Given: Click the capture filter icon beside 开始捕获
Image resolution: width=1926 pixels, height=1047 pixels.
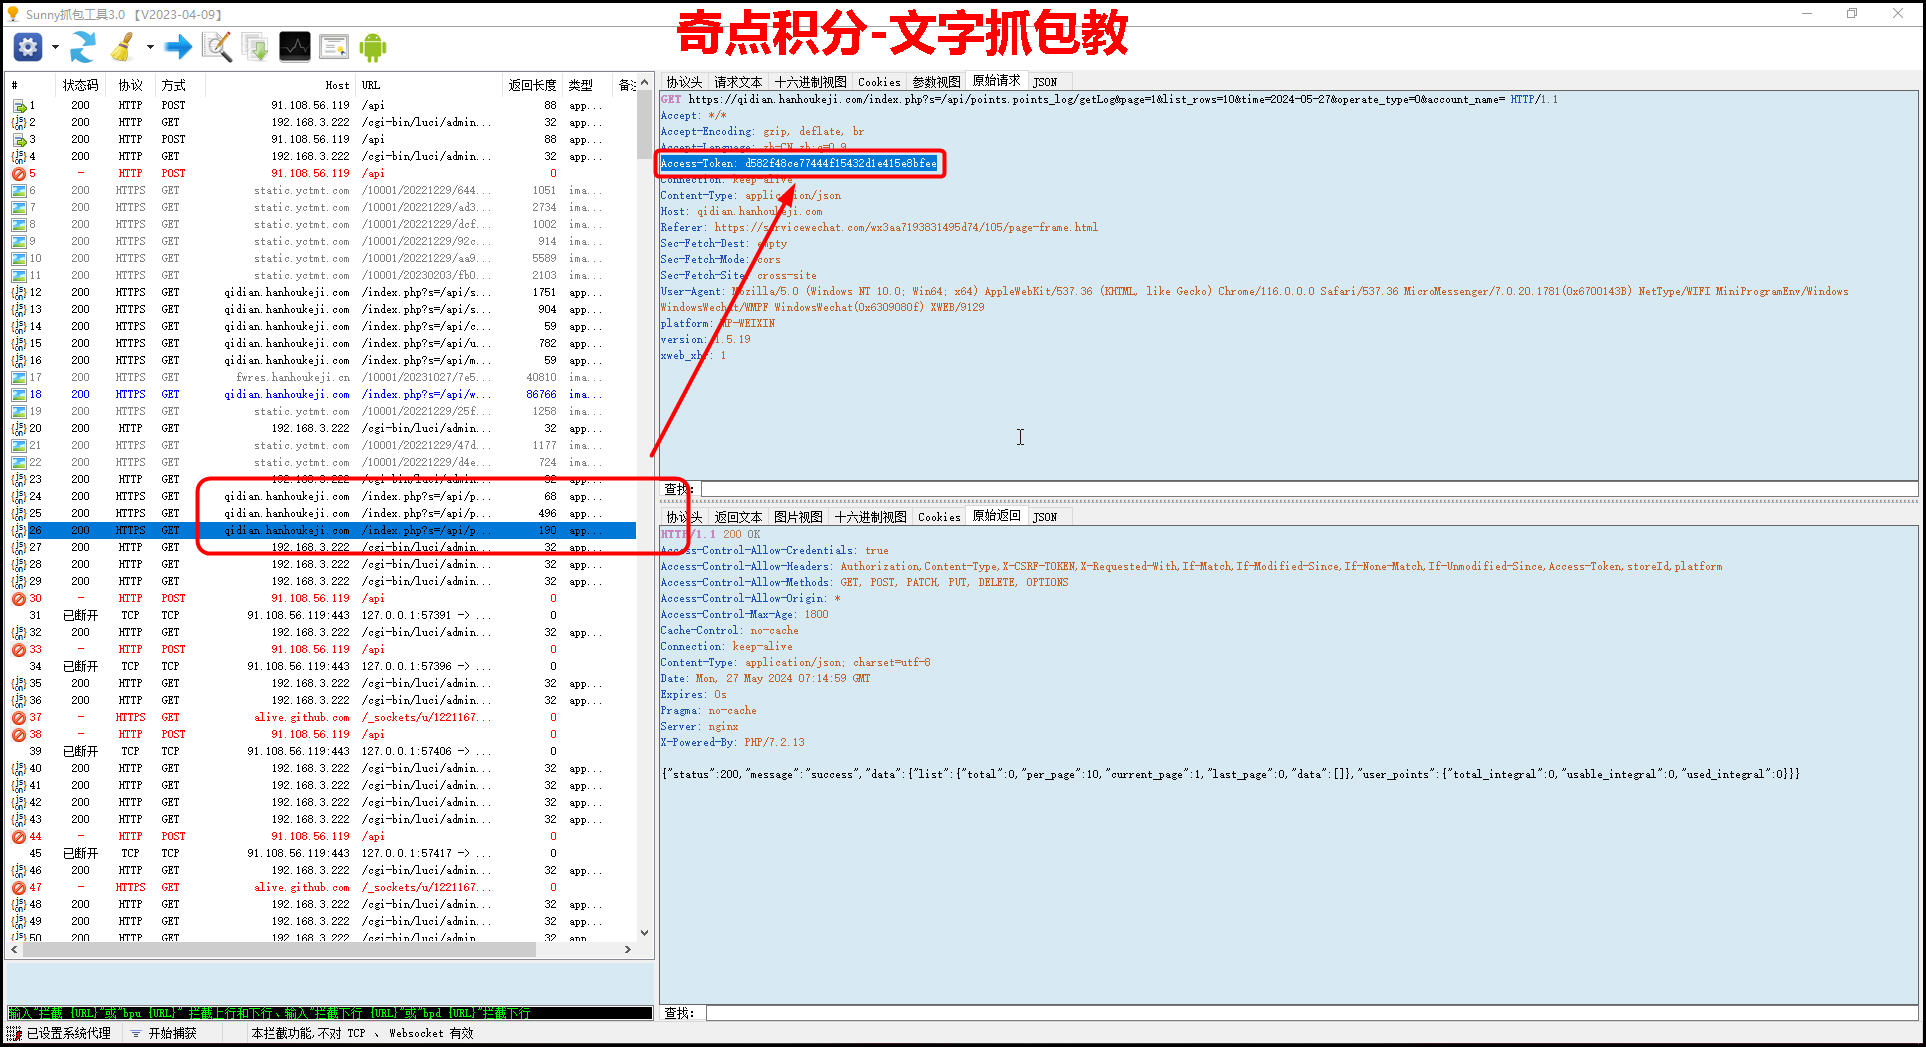Looking at the screenshot, I should click(x=136, y=1034).
